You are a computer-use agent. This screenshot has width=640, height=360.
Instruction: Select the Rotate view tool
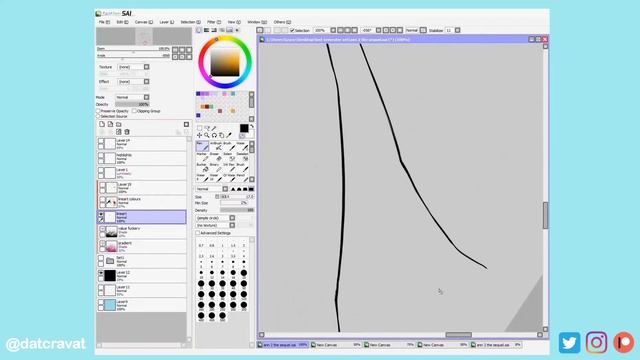click(214, 135)
